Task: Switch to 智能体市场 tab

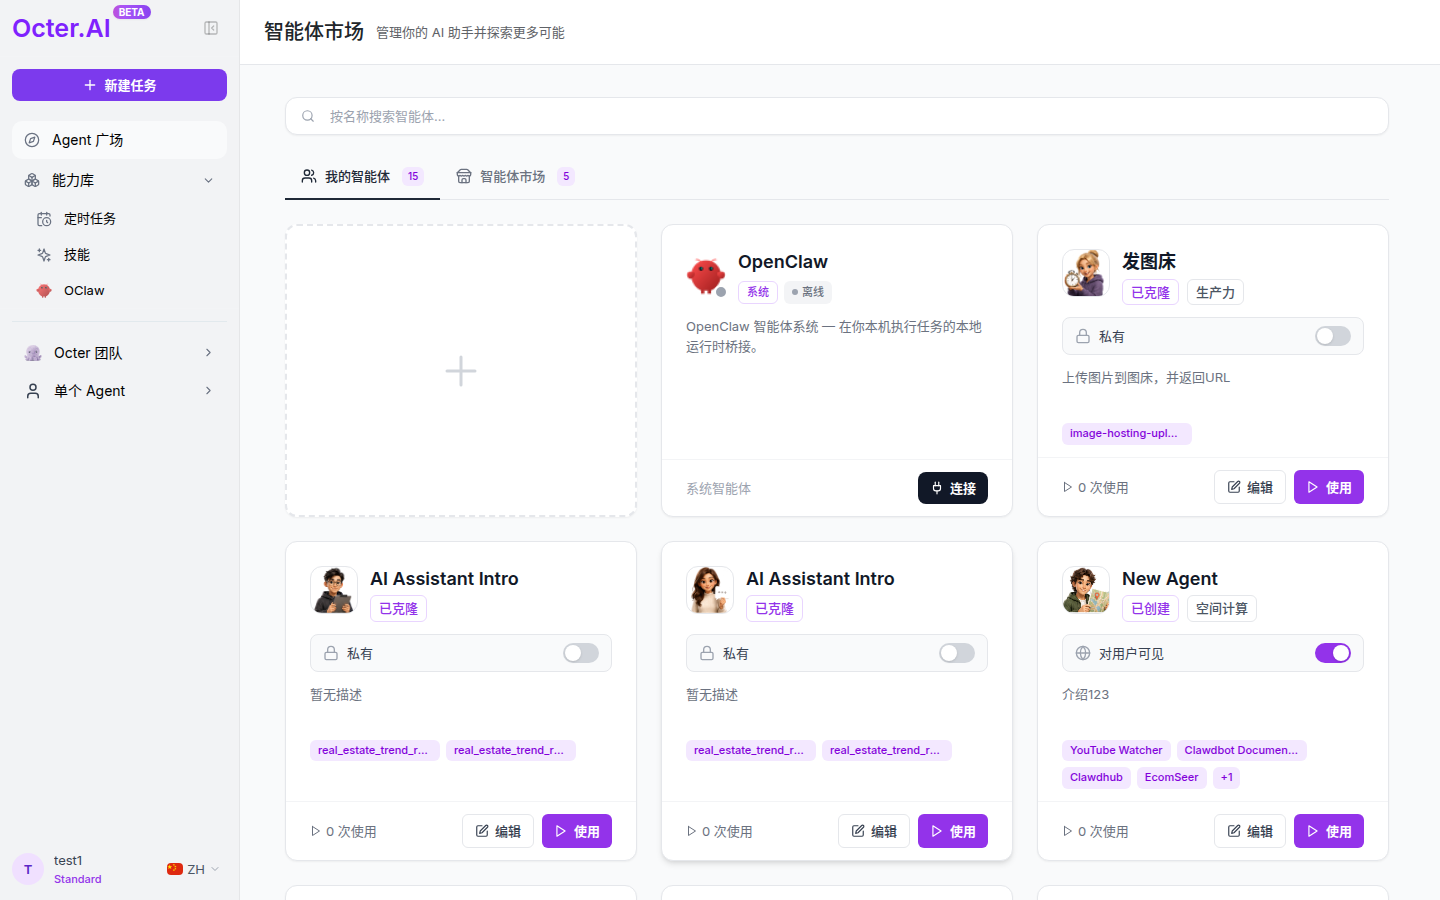Action: coord(515,177)
